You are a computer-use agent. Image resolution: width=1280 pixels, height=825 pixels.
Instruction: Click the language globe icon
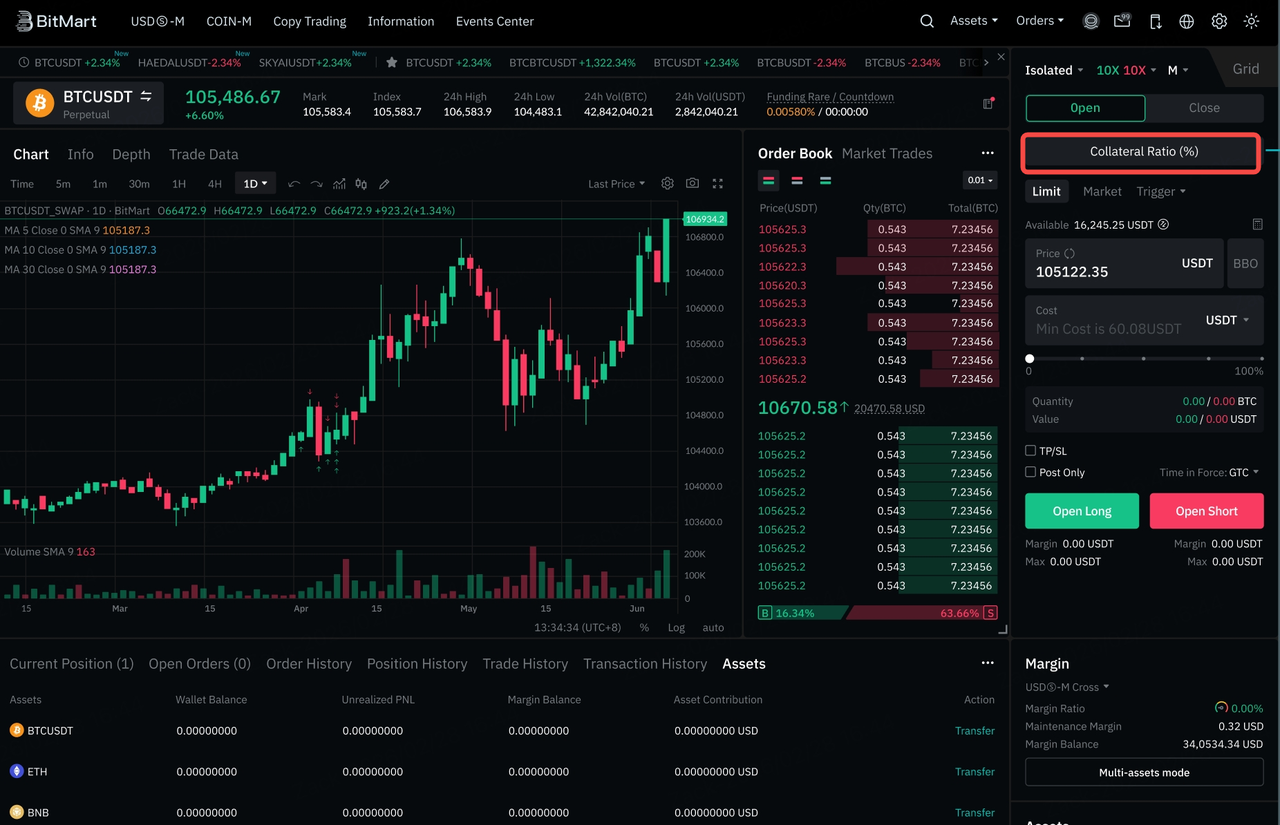[x=1187, y=21]
